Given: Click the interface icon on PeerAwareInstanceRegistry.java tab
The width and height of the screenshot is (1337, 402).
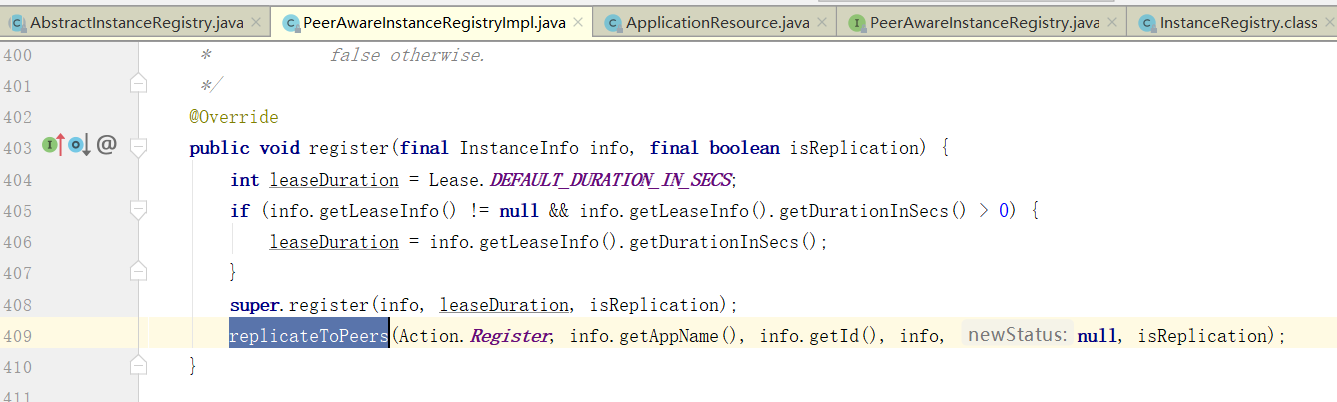Looking at the screenshot, I should pos(855,23).
